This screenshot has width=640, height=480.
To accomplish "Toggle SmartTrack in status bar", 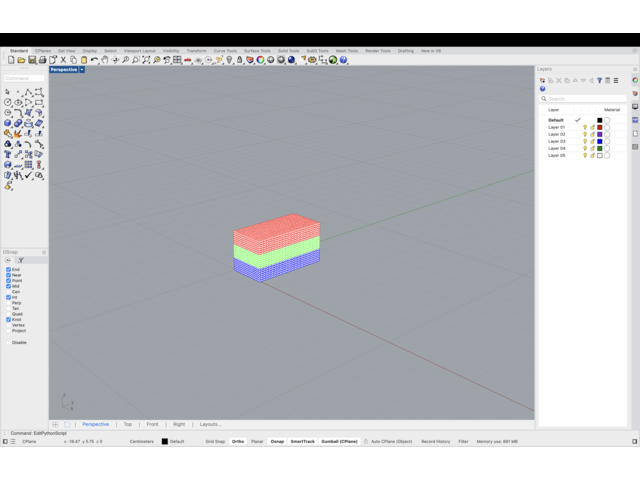I will [302, 442].
